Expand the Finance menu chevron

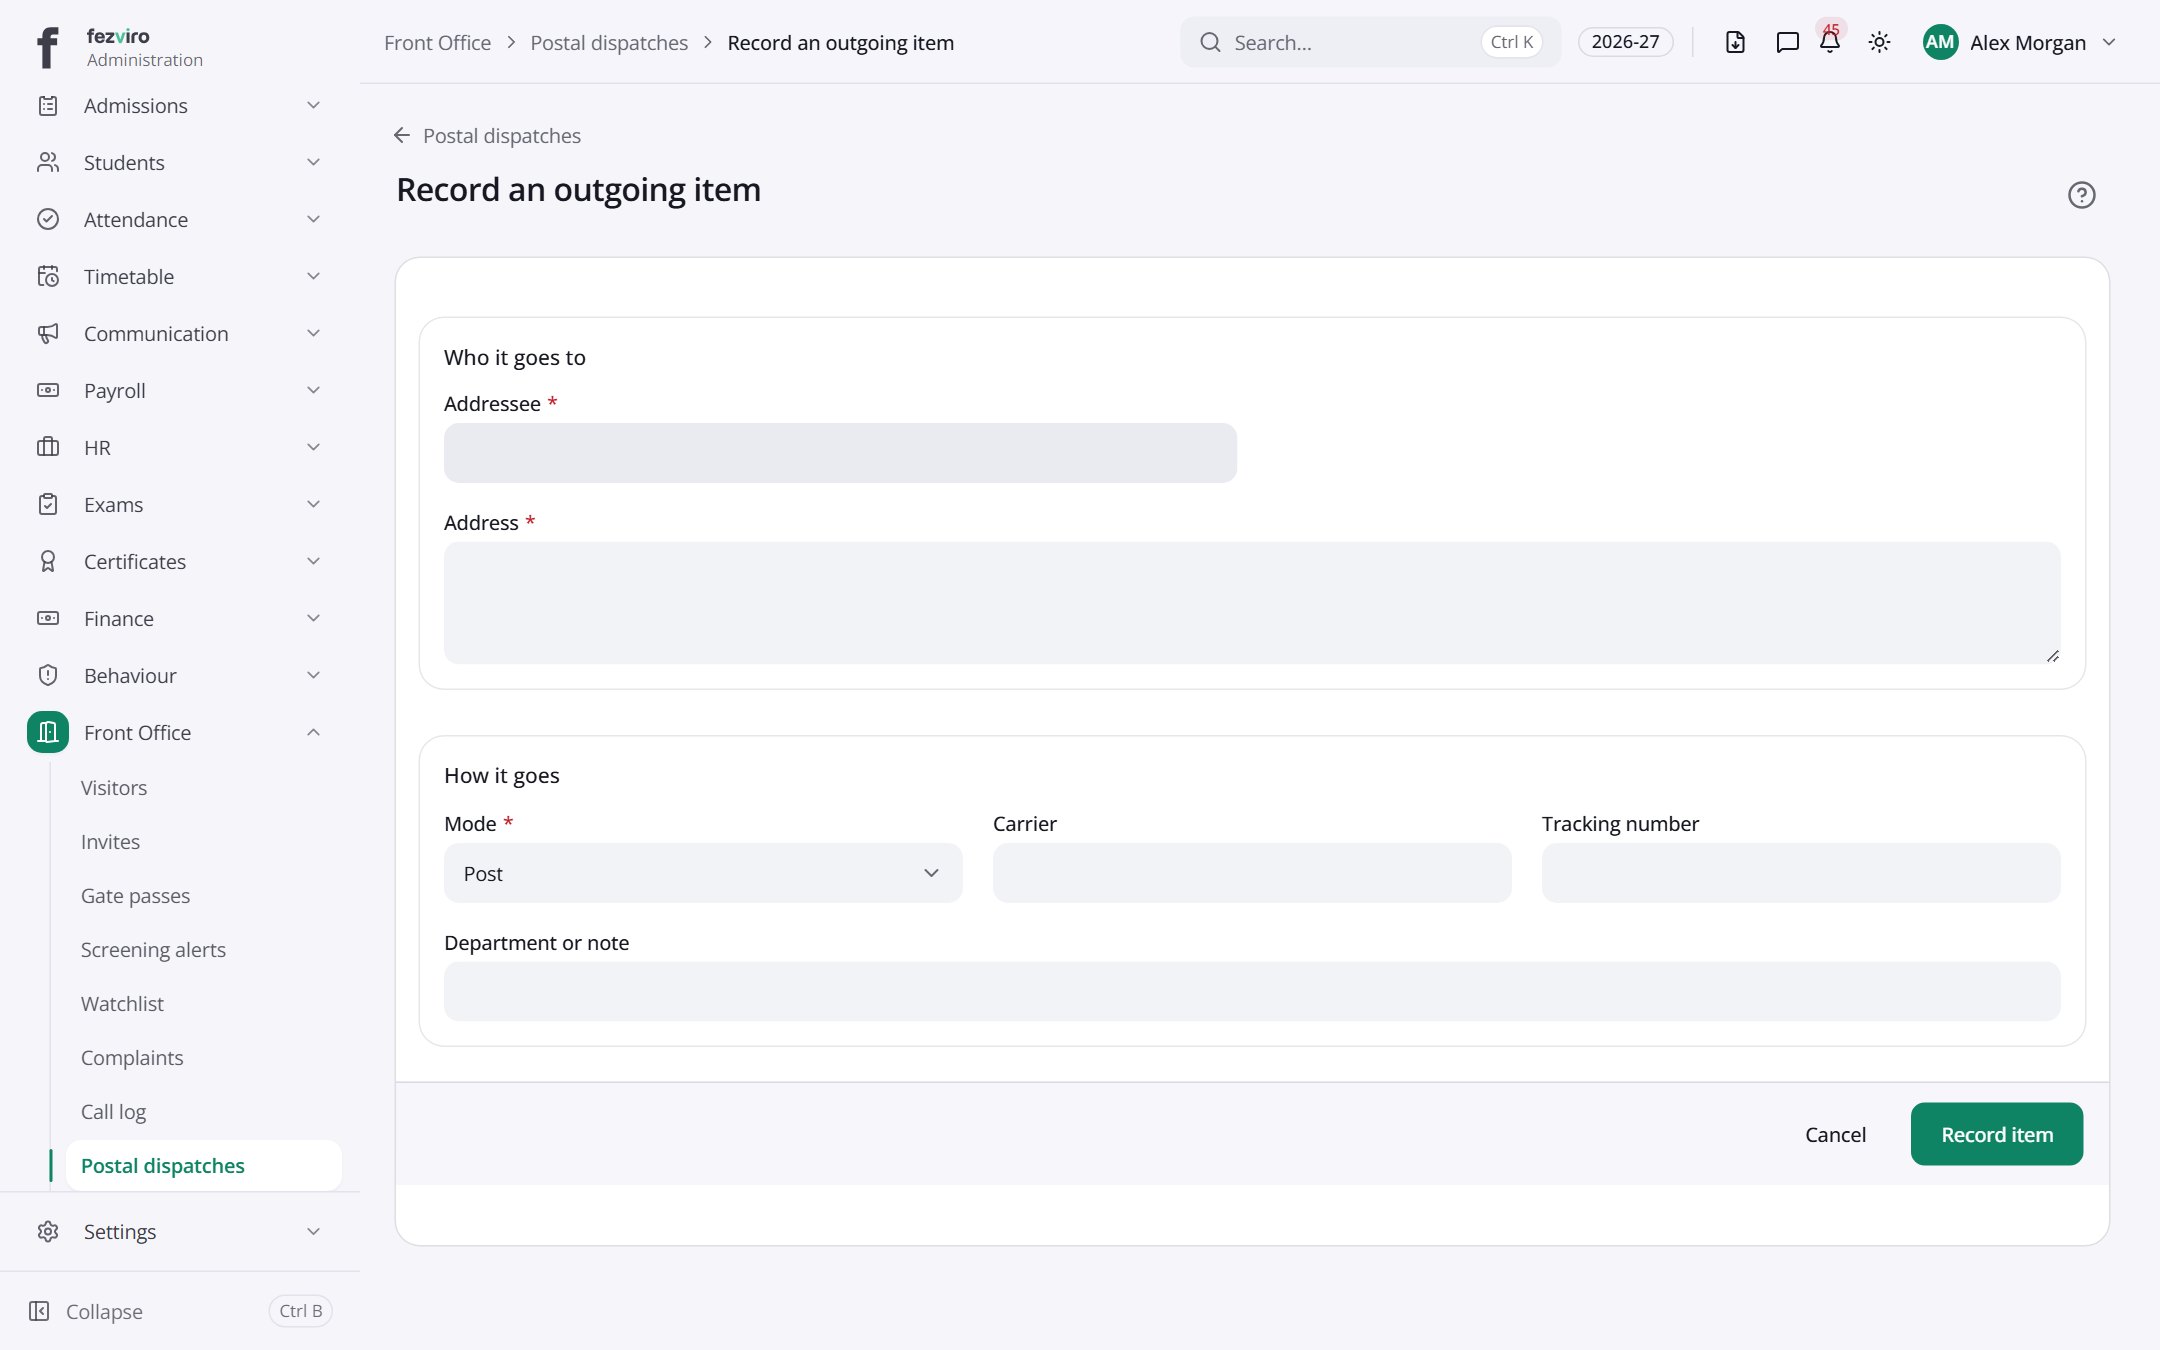313,618
